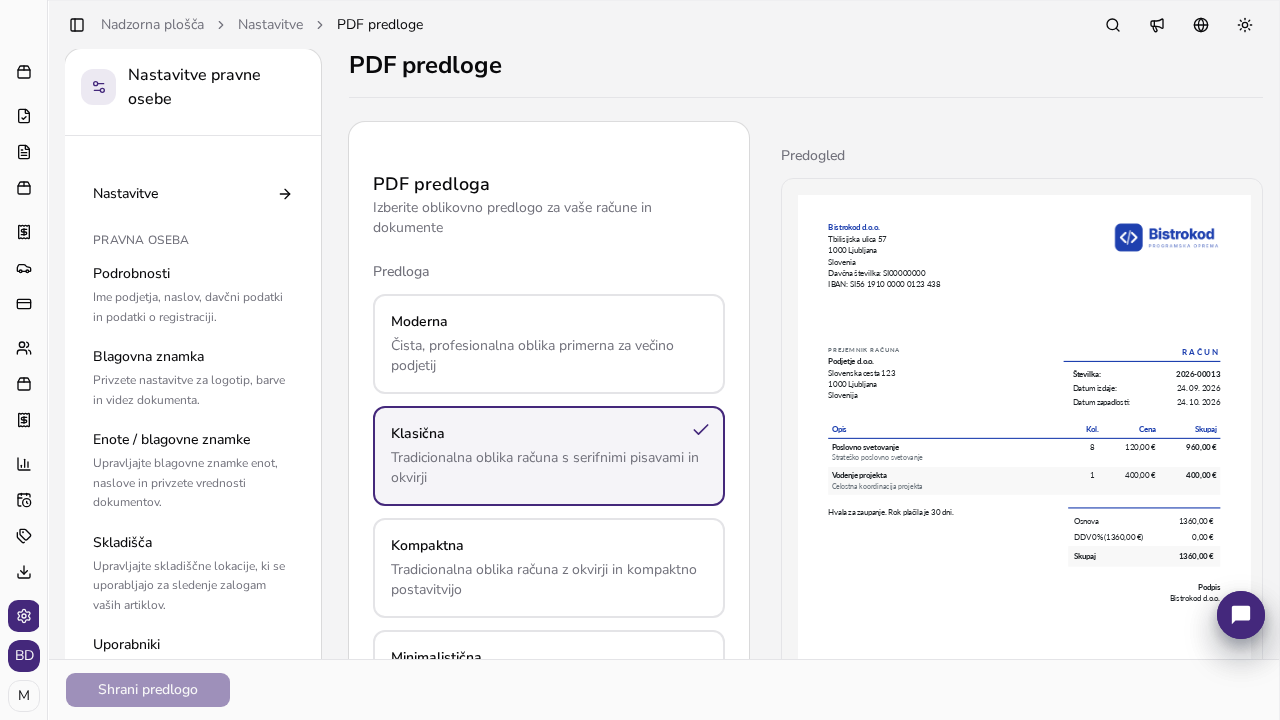Image resolution: width=1280 pixels, height=720 pixels.
Task: Open the announcements megaphone icon
Action: pos(1157,25)
